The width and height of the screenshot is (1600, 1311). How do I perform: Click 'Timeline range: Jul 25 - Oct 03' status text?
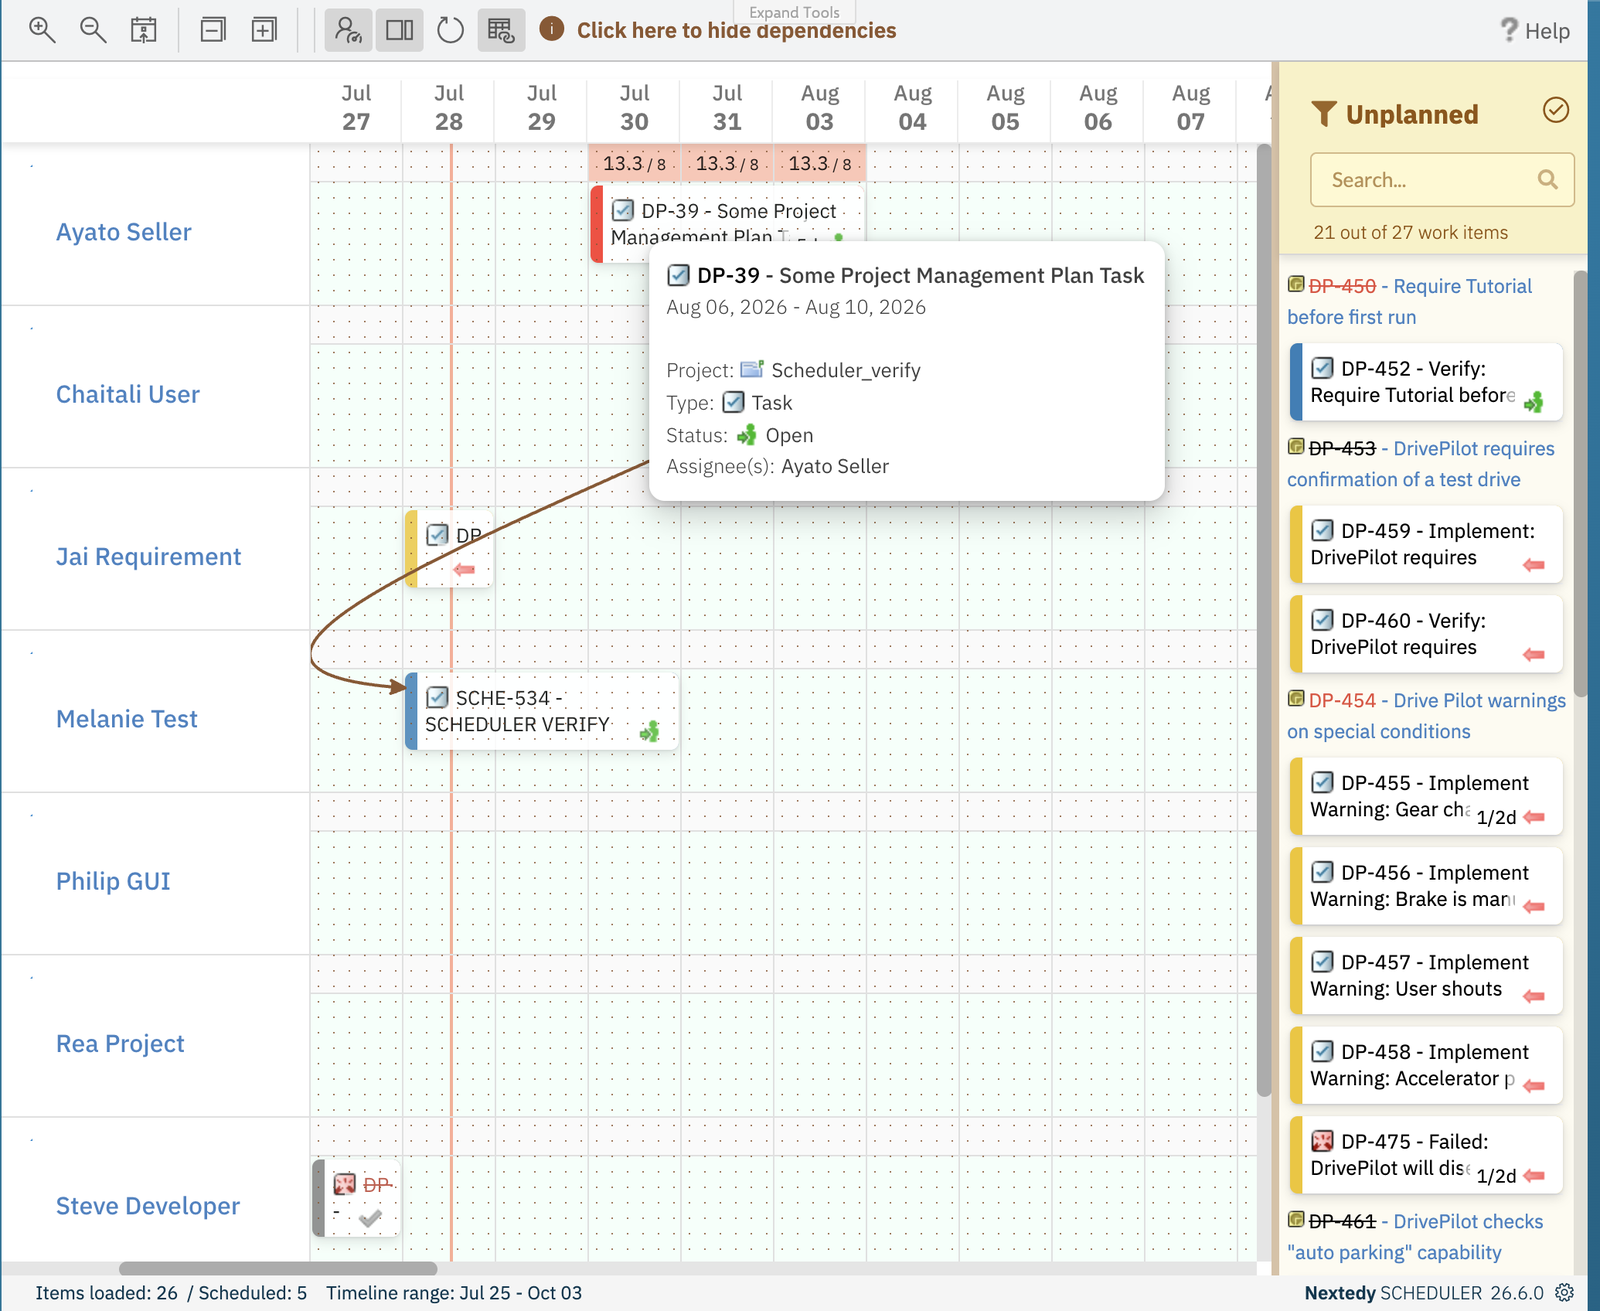pos(454,1293)
